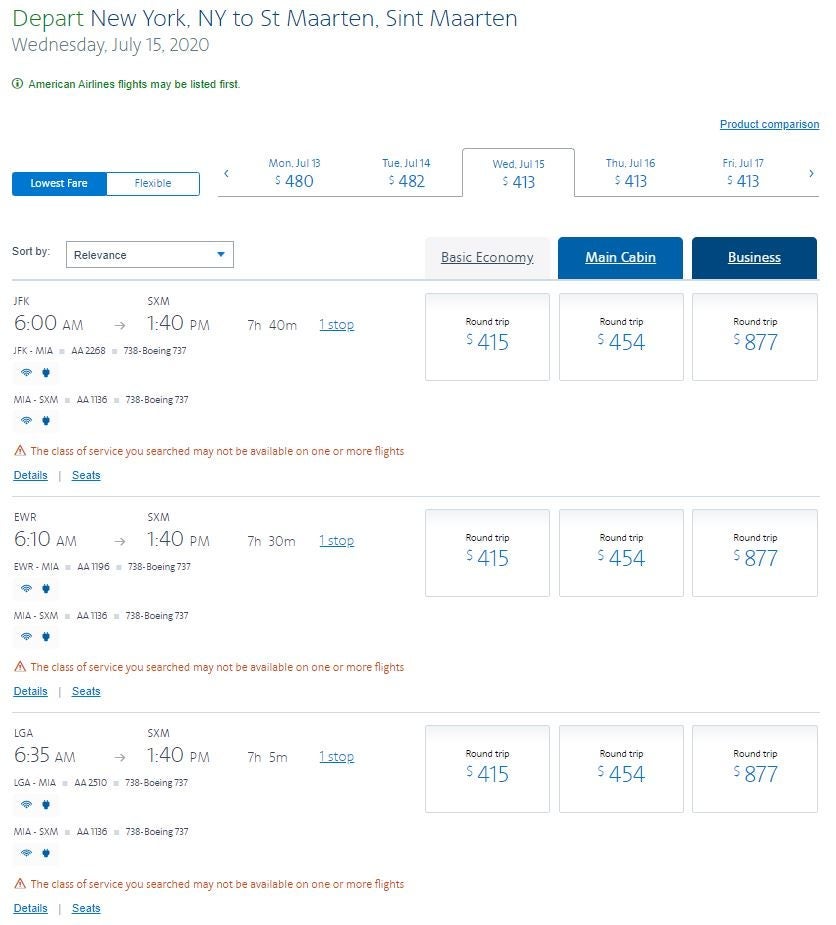The width and height of the screenshot is (836, 925).
Task: Switch to Lowest Fare option
Action: click(x=59, y=184)
